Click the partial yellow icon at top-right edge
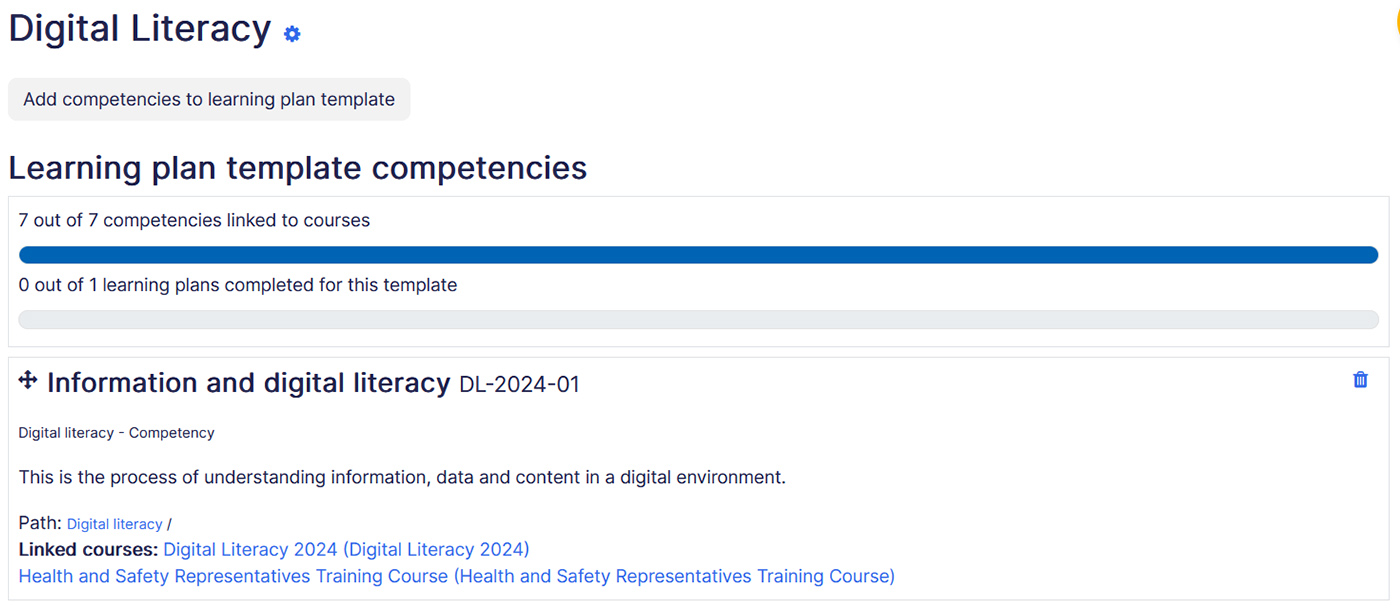The image size is (1400, 609). 1395,26
